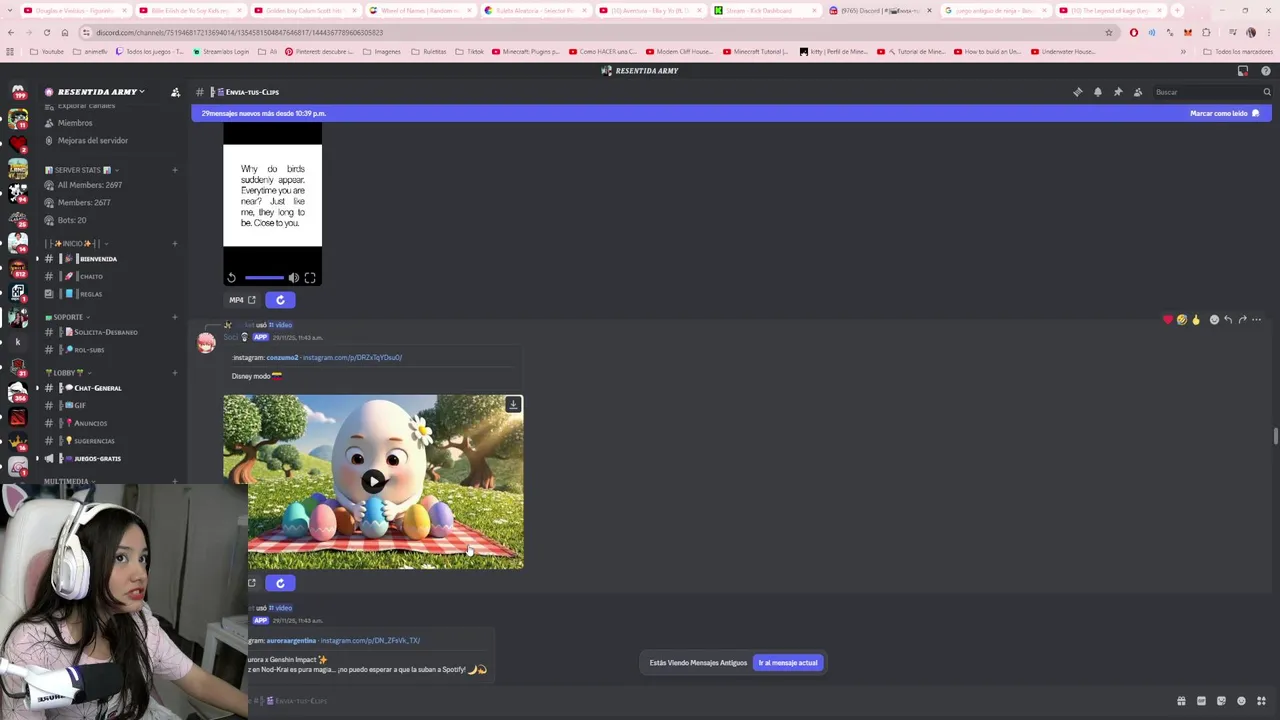The height and width of the screenshot is (720, 1280).
Task: Replay the birds lyric video
Action: point(231,278)
